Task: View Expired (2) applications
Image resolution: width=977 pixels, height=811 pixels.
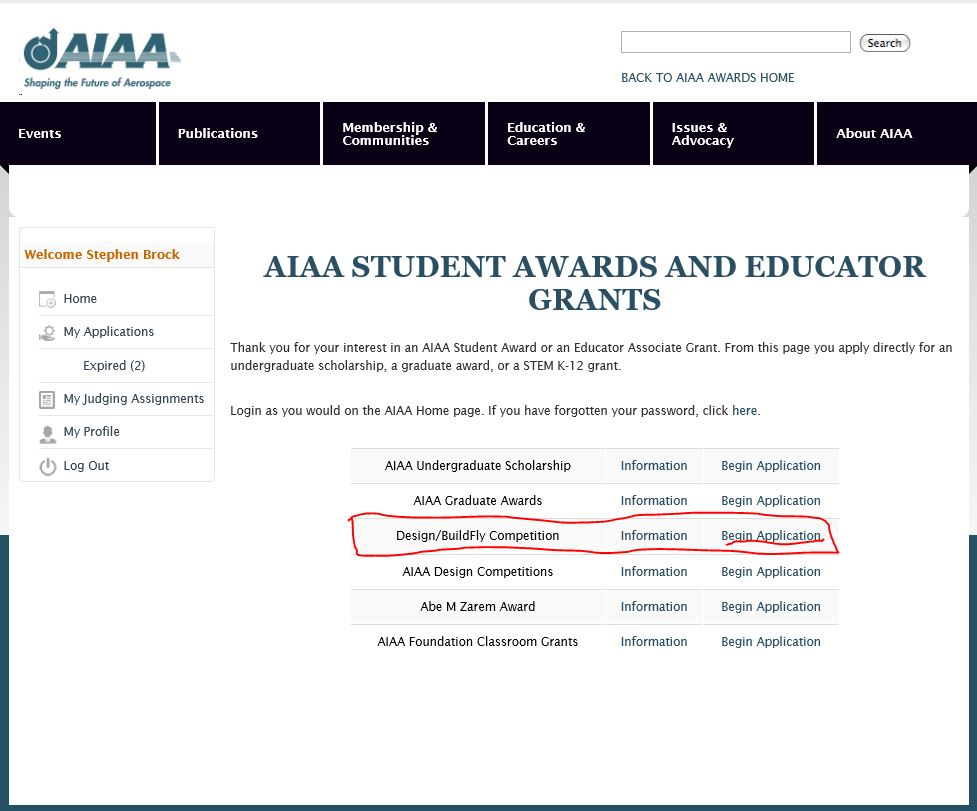Action: click(x=114, y=365)
